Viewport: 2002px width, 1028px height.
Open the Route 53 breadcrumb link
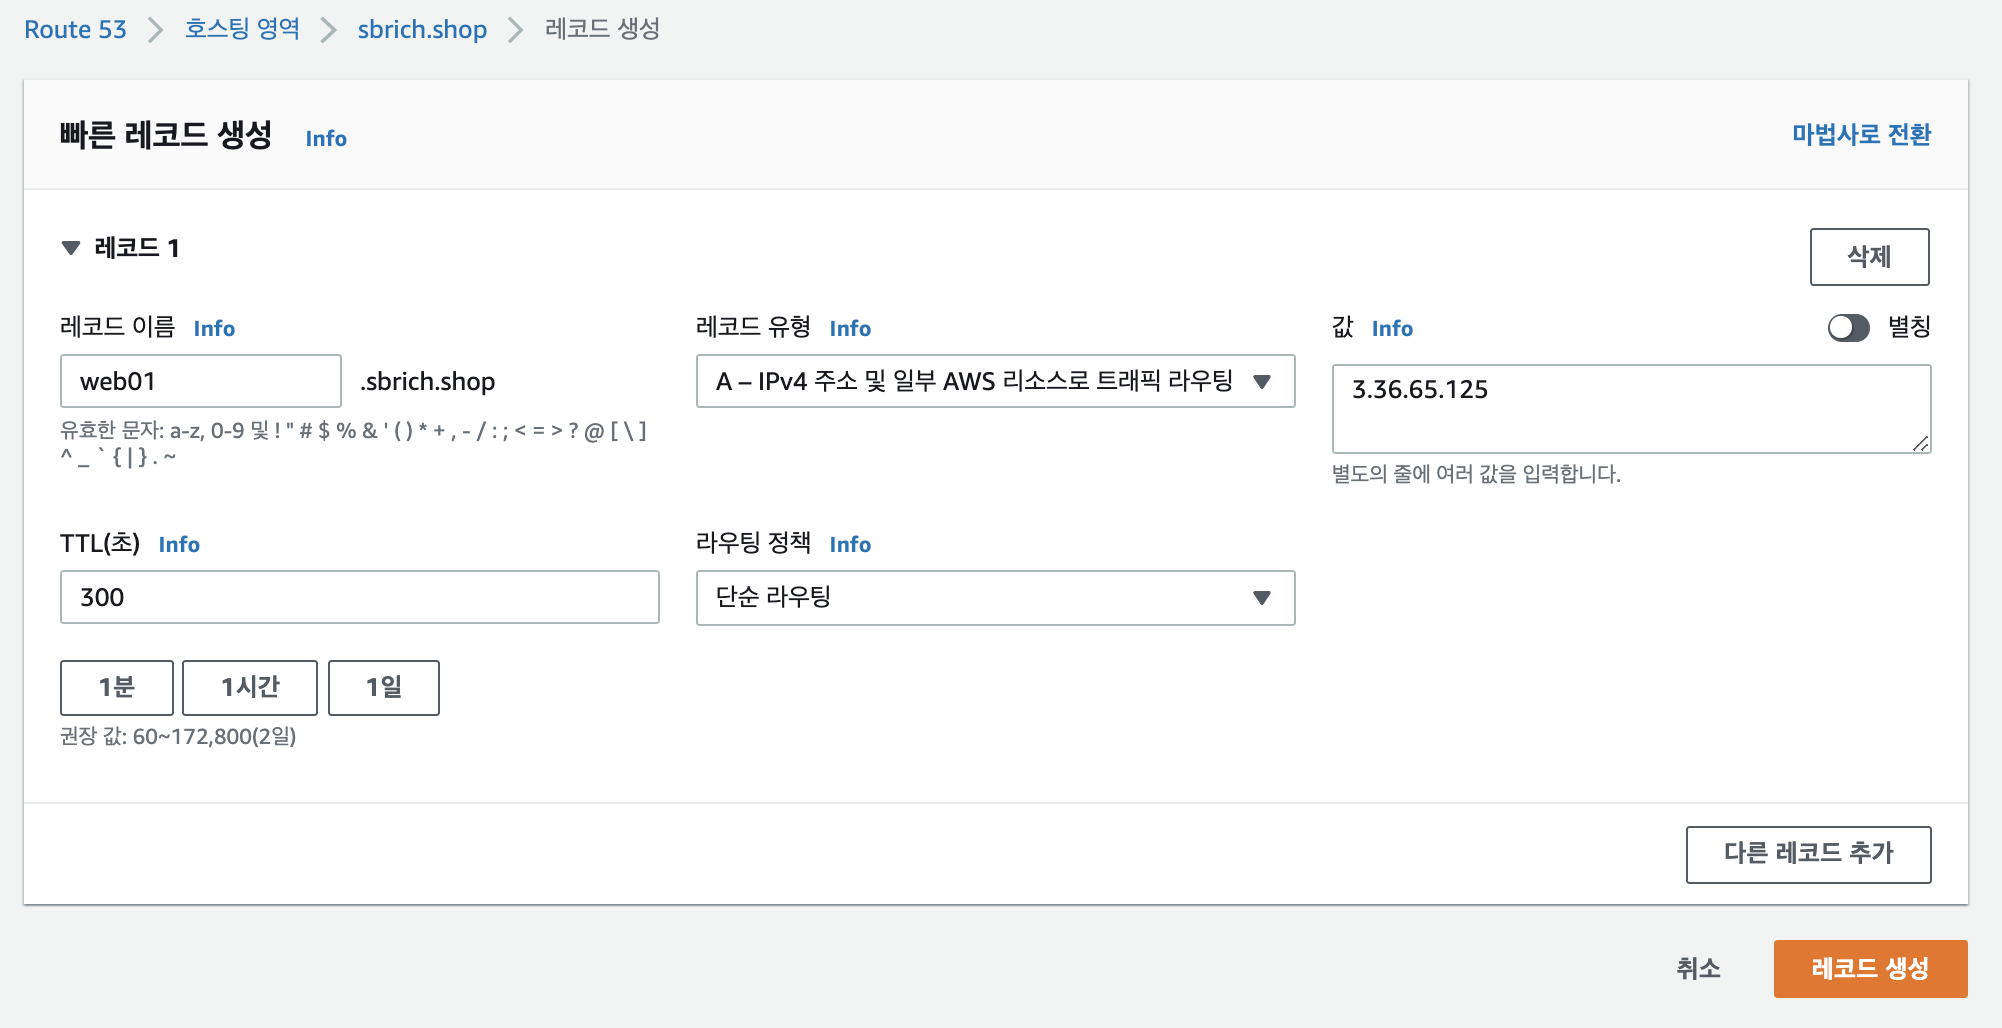coord(75,30)
